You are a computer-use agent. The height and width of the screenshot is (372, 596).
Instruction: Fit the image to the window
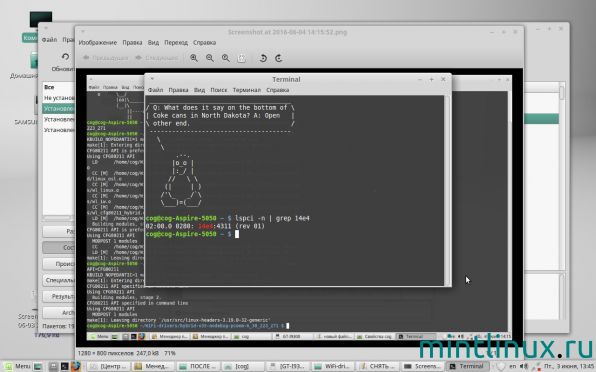click(241, 58)
